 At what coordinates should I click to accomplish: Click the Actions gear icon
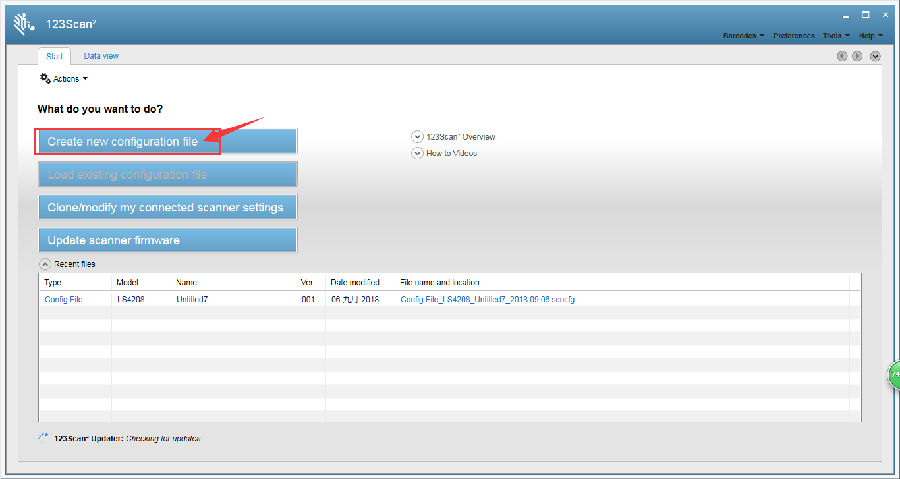[45, 78]
